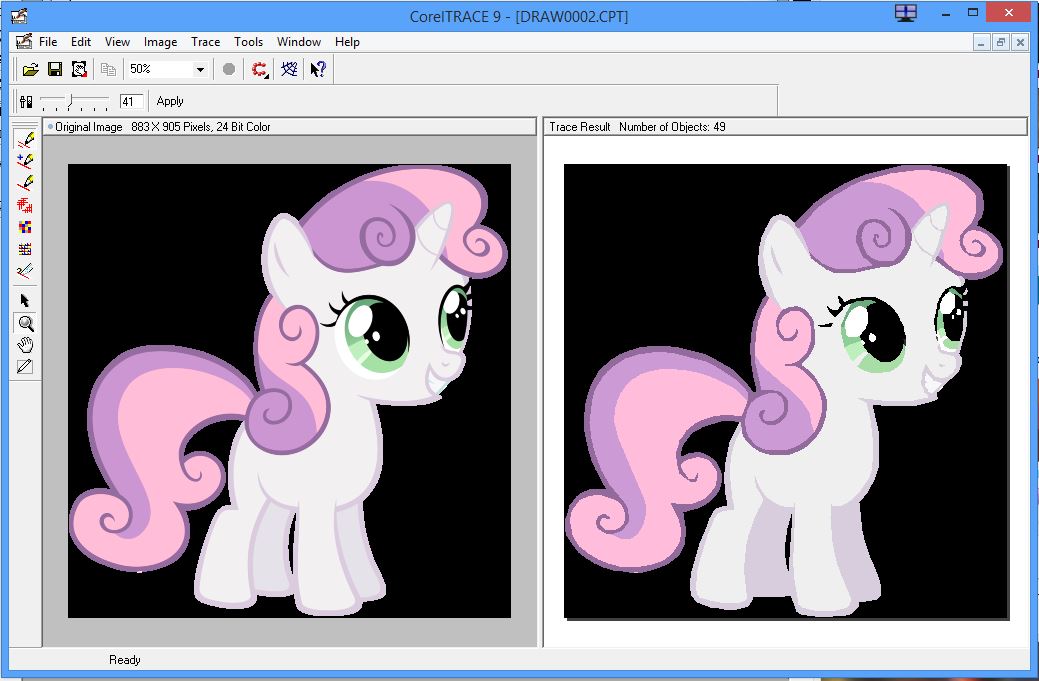The height and width of the screenshot is (681, 1039).
Task: Click the red redo trace icon
Action: coord(260,69)
